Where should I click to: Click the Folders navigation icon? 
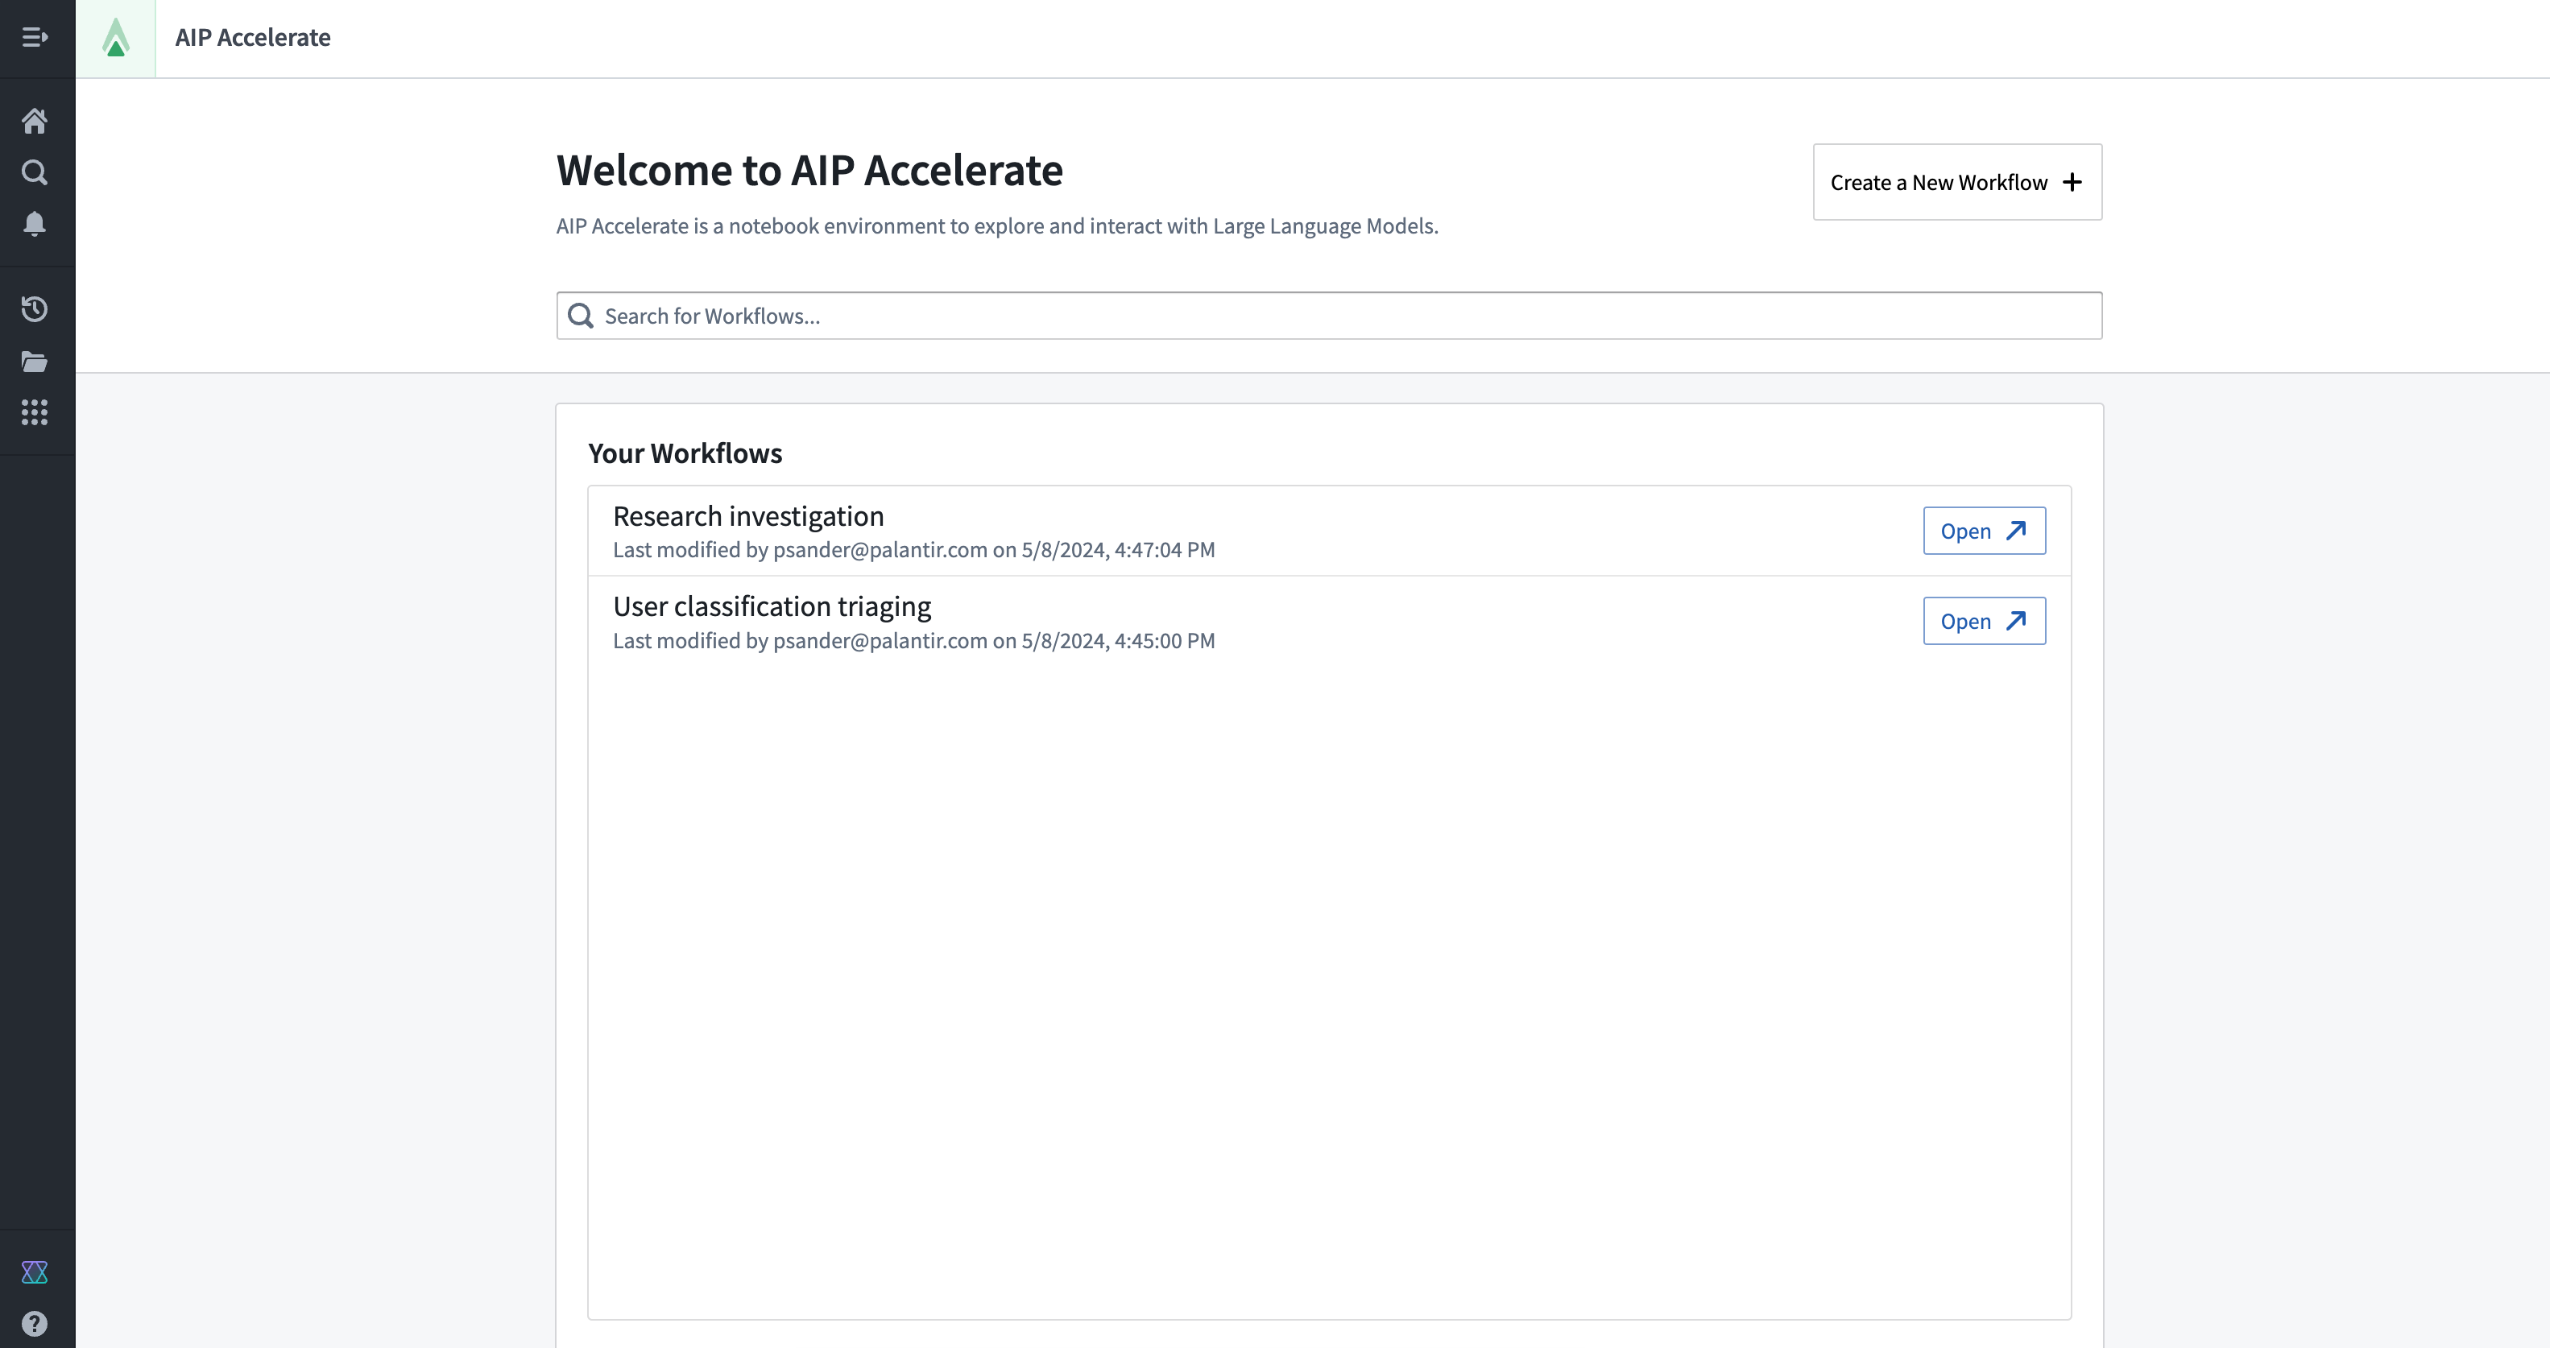coord(34,361)
